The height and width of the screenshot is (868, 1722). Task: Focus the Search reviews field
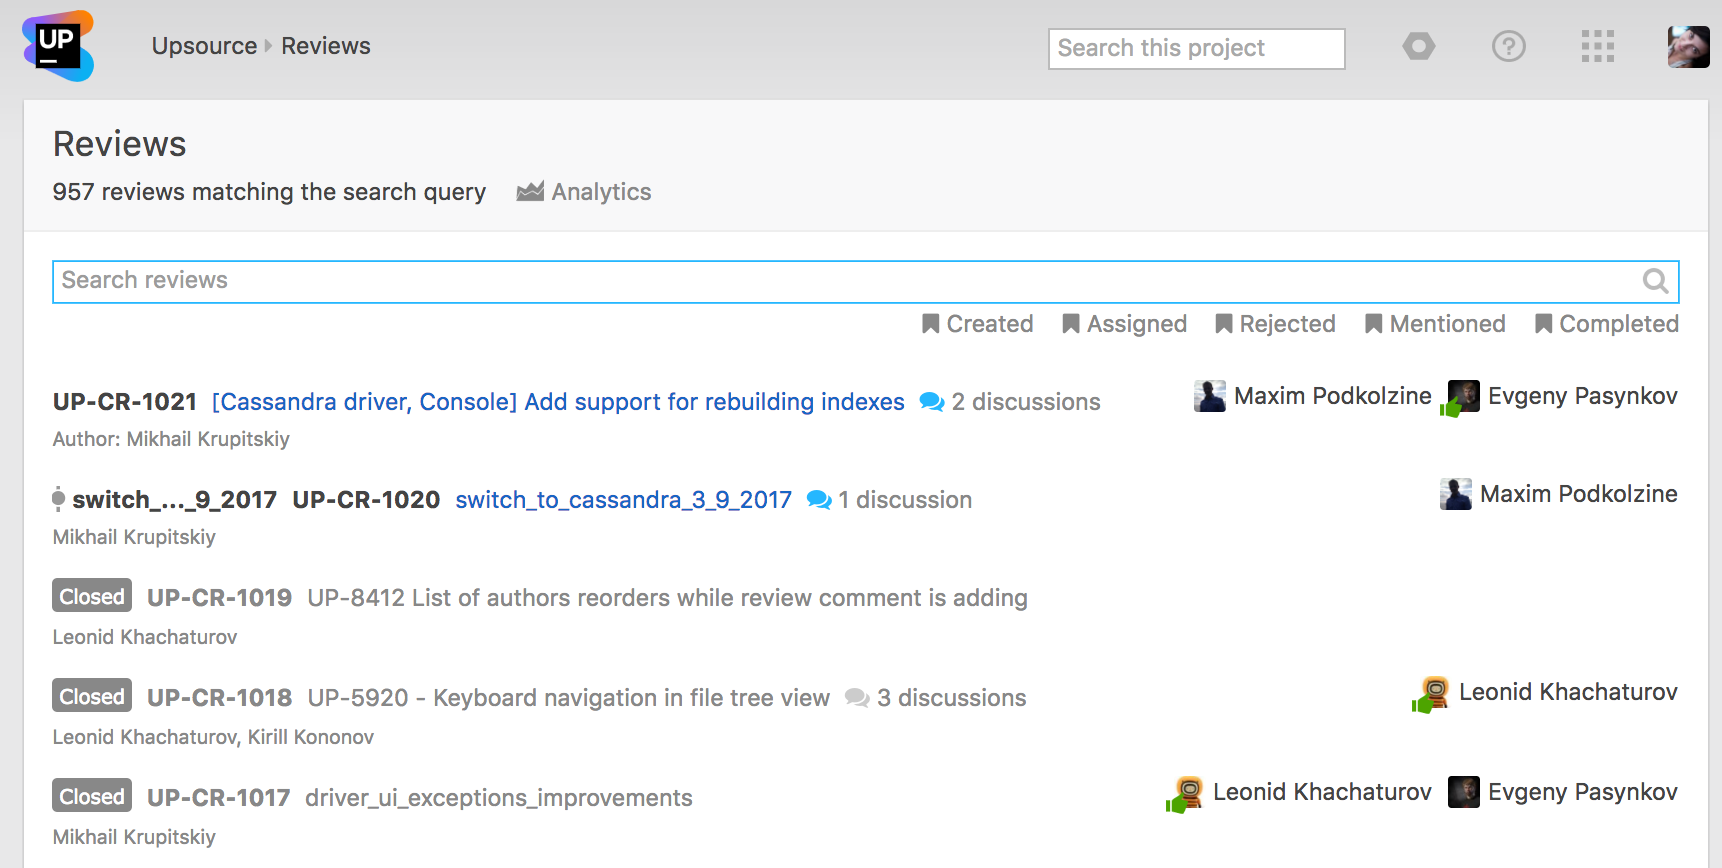click(865, 281)
